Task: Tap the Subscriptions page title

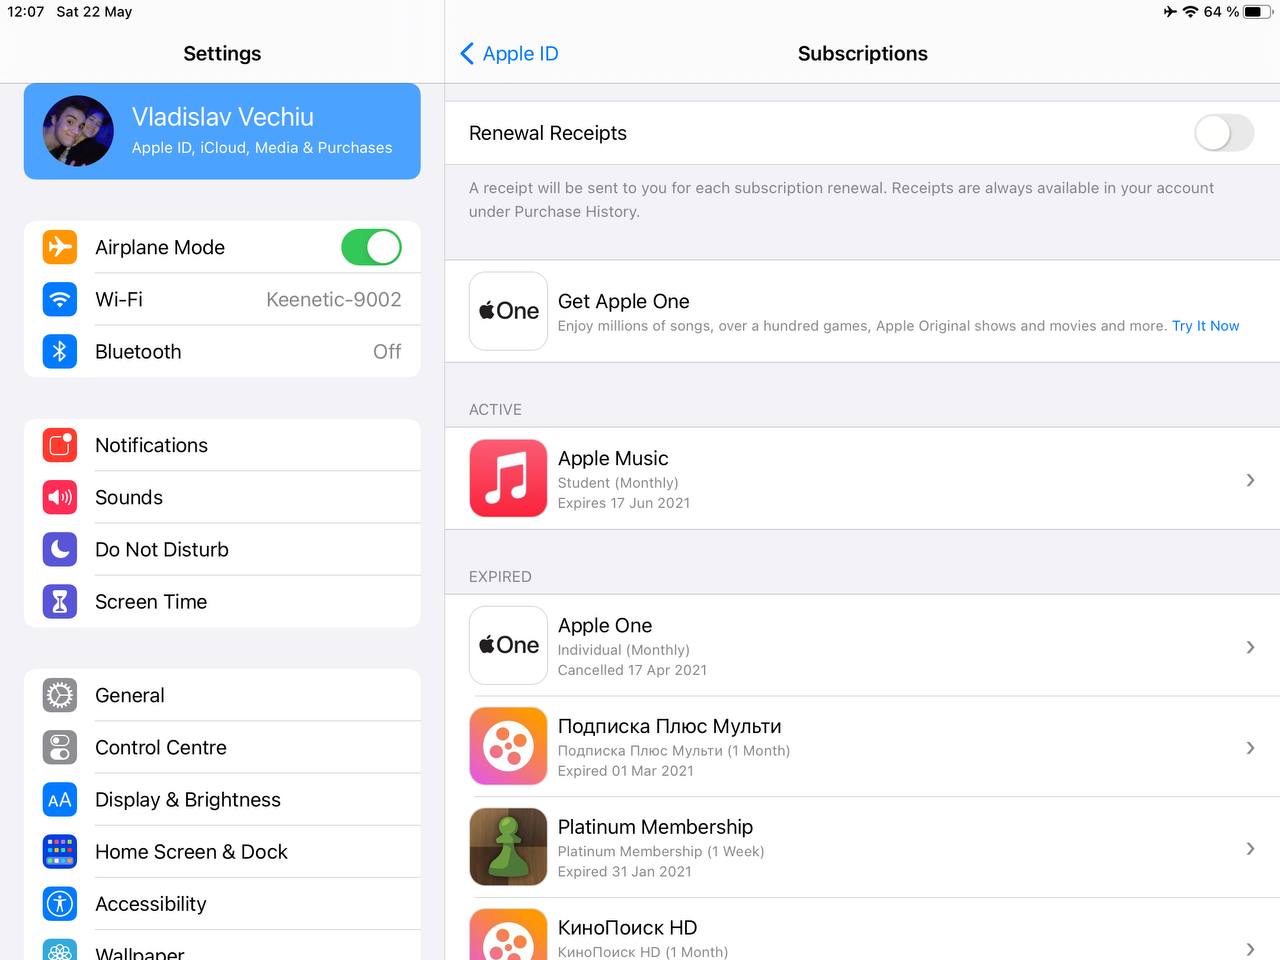Action: pyautogui.click(x=862, y=54)
